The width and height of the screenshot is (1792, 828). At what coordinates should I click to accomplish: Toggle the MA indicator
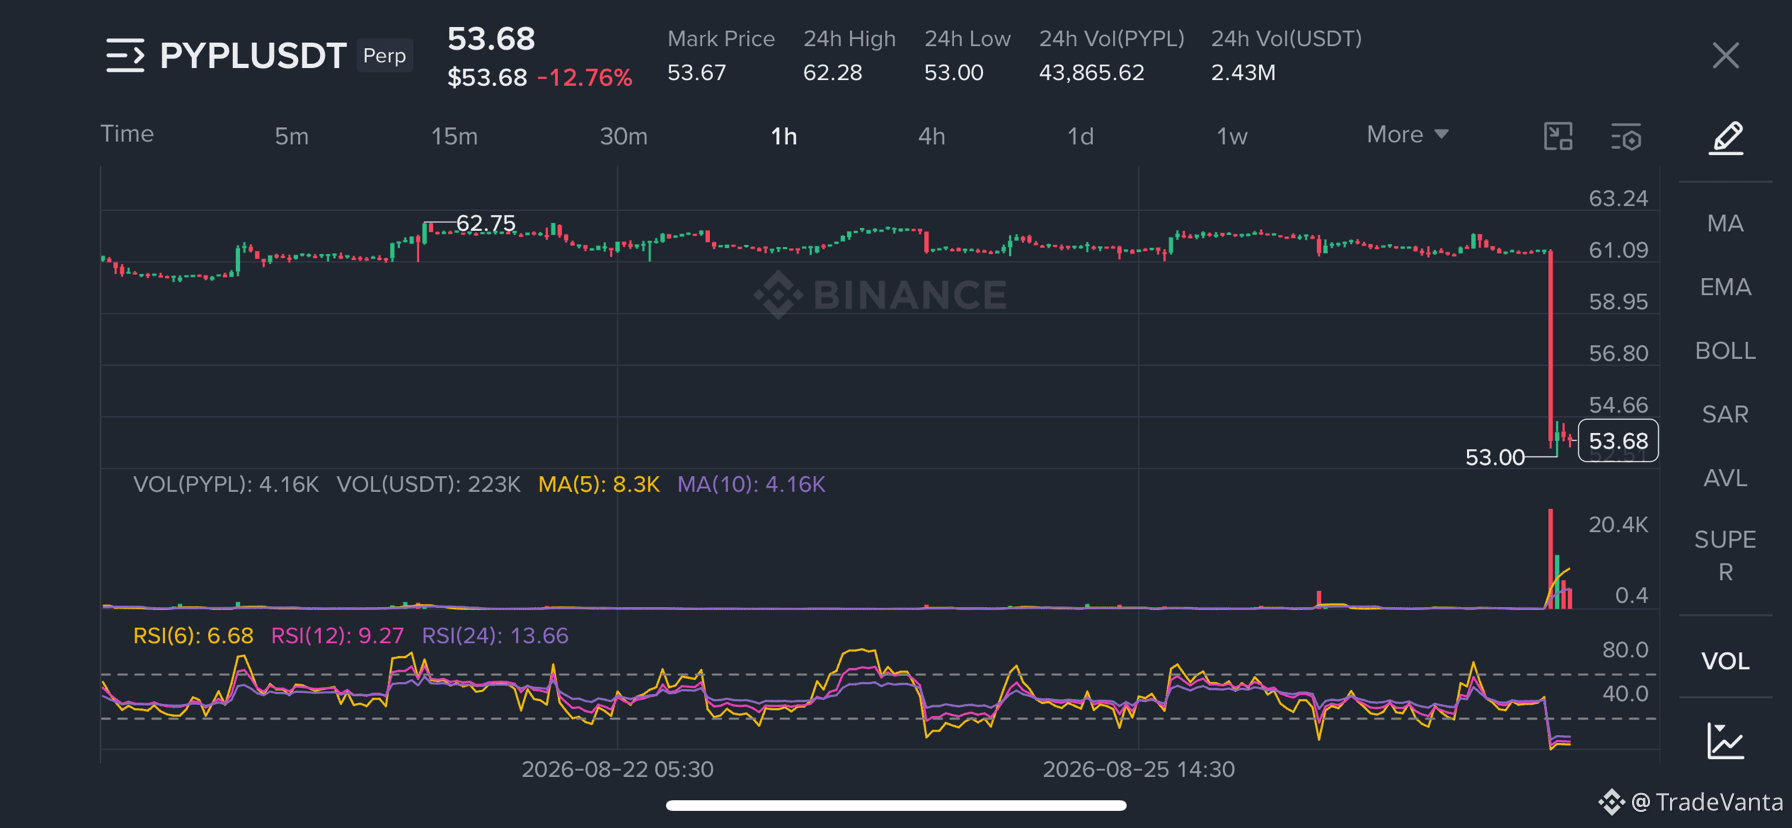pos(1725,223)
